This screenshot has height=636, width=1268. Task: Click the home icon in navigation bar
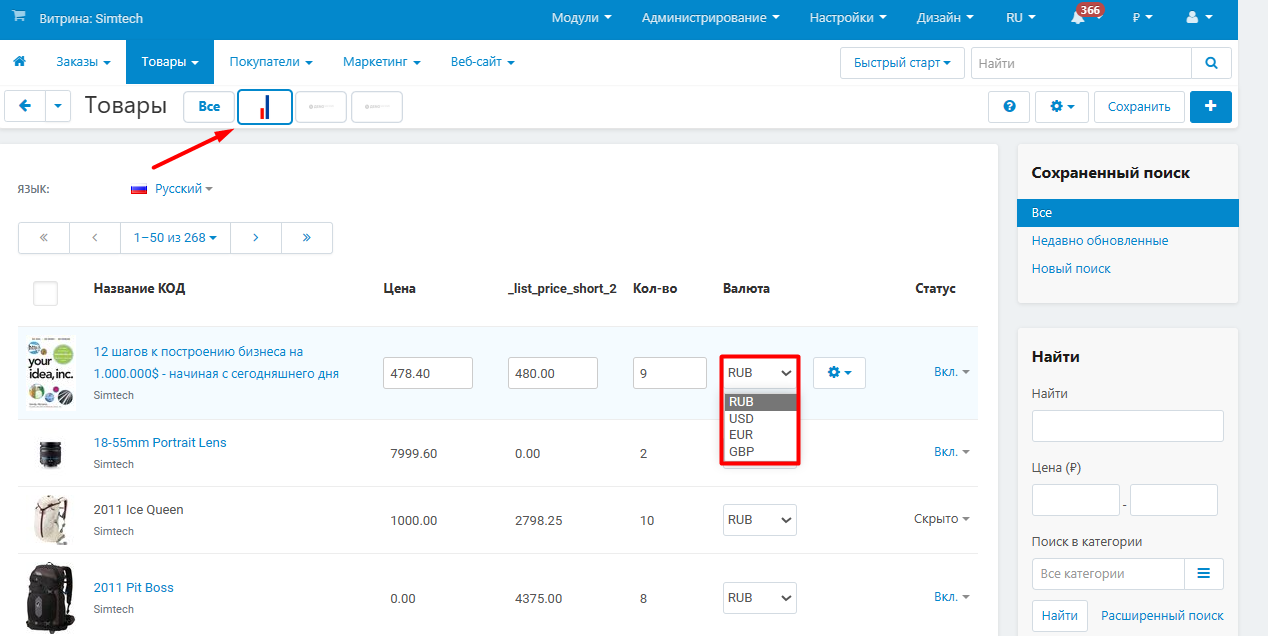(x=19, y=62)
